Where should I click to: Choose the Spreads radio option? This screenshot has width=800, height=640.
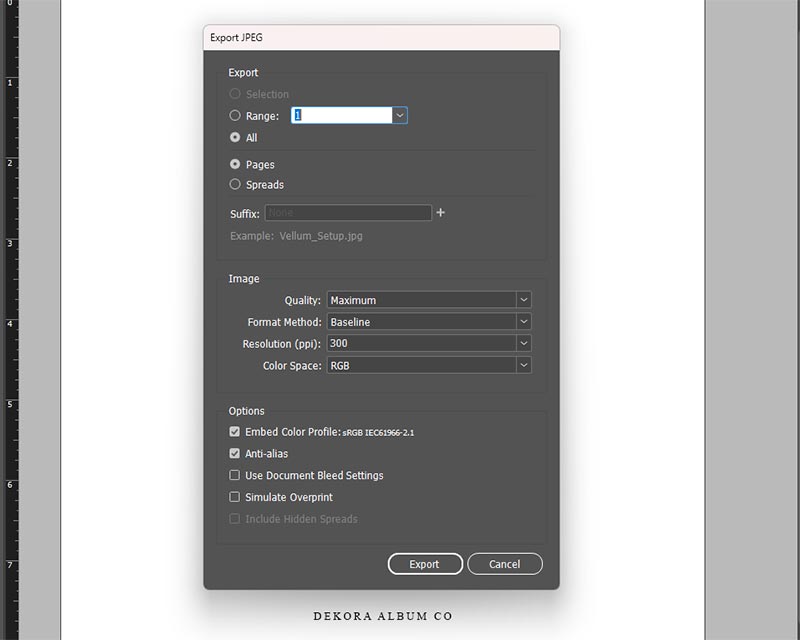[235, 185]
